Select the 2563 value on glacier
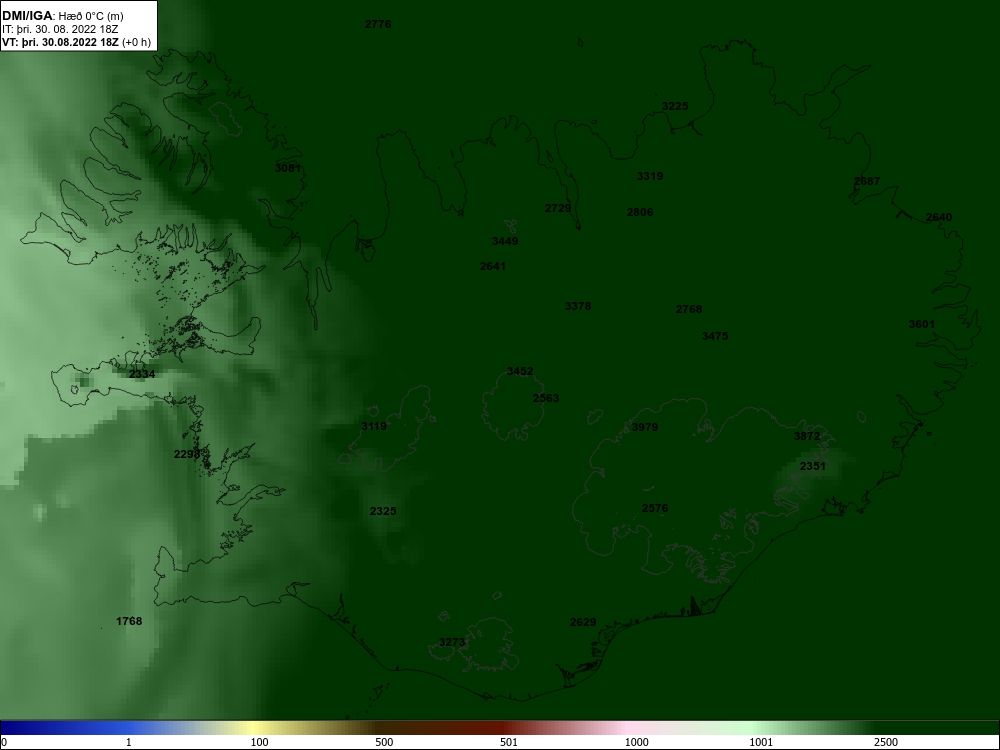Image resolution: width=1000 pixels, height=750 pixels. [x=546, y=399]
